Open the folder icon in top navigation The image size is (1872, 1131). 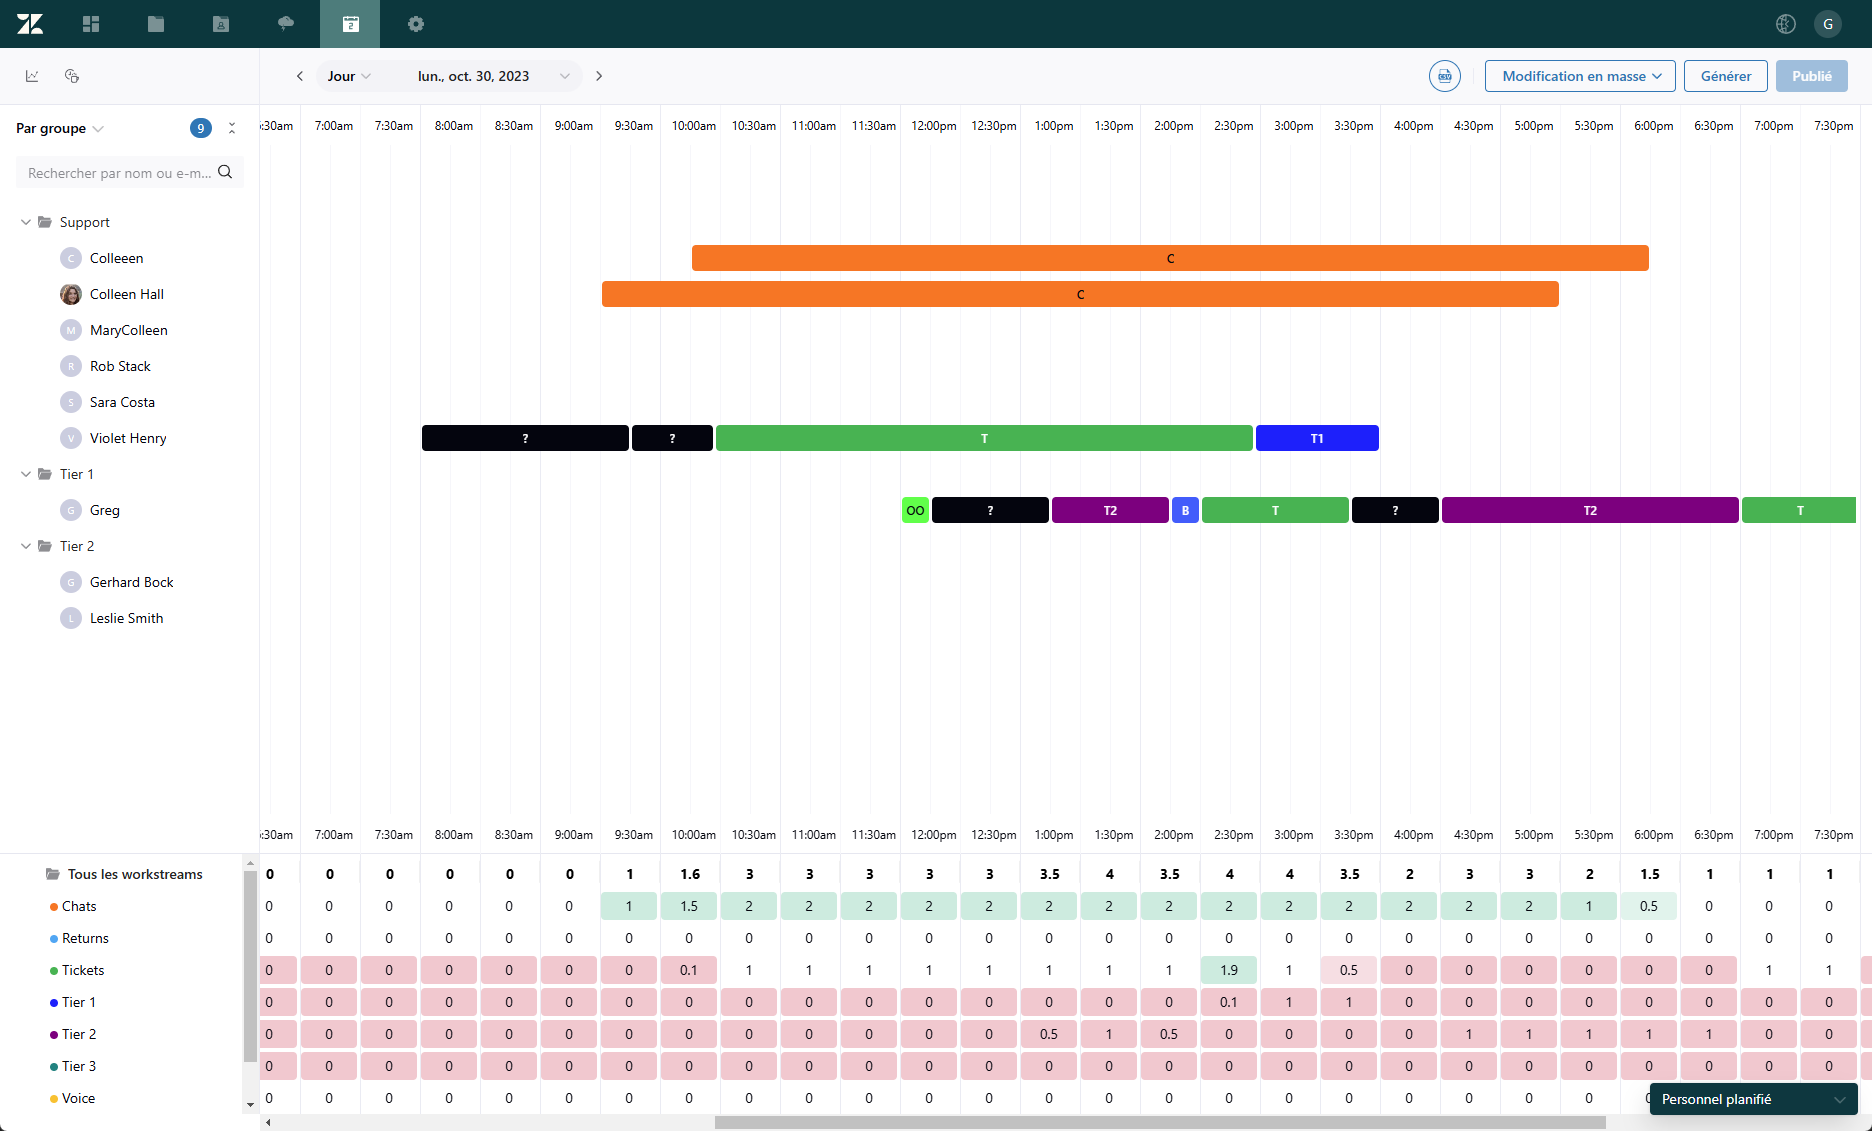click(156, 24)
